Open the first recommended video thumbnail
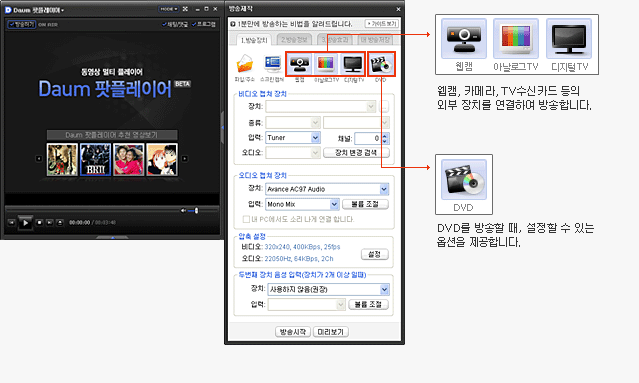Viewport: 639px width, 383px height. coord(62,159)
